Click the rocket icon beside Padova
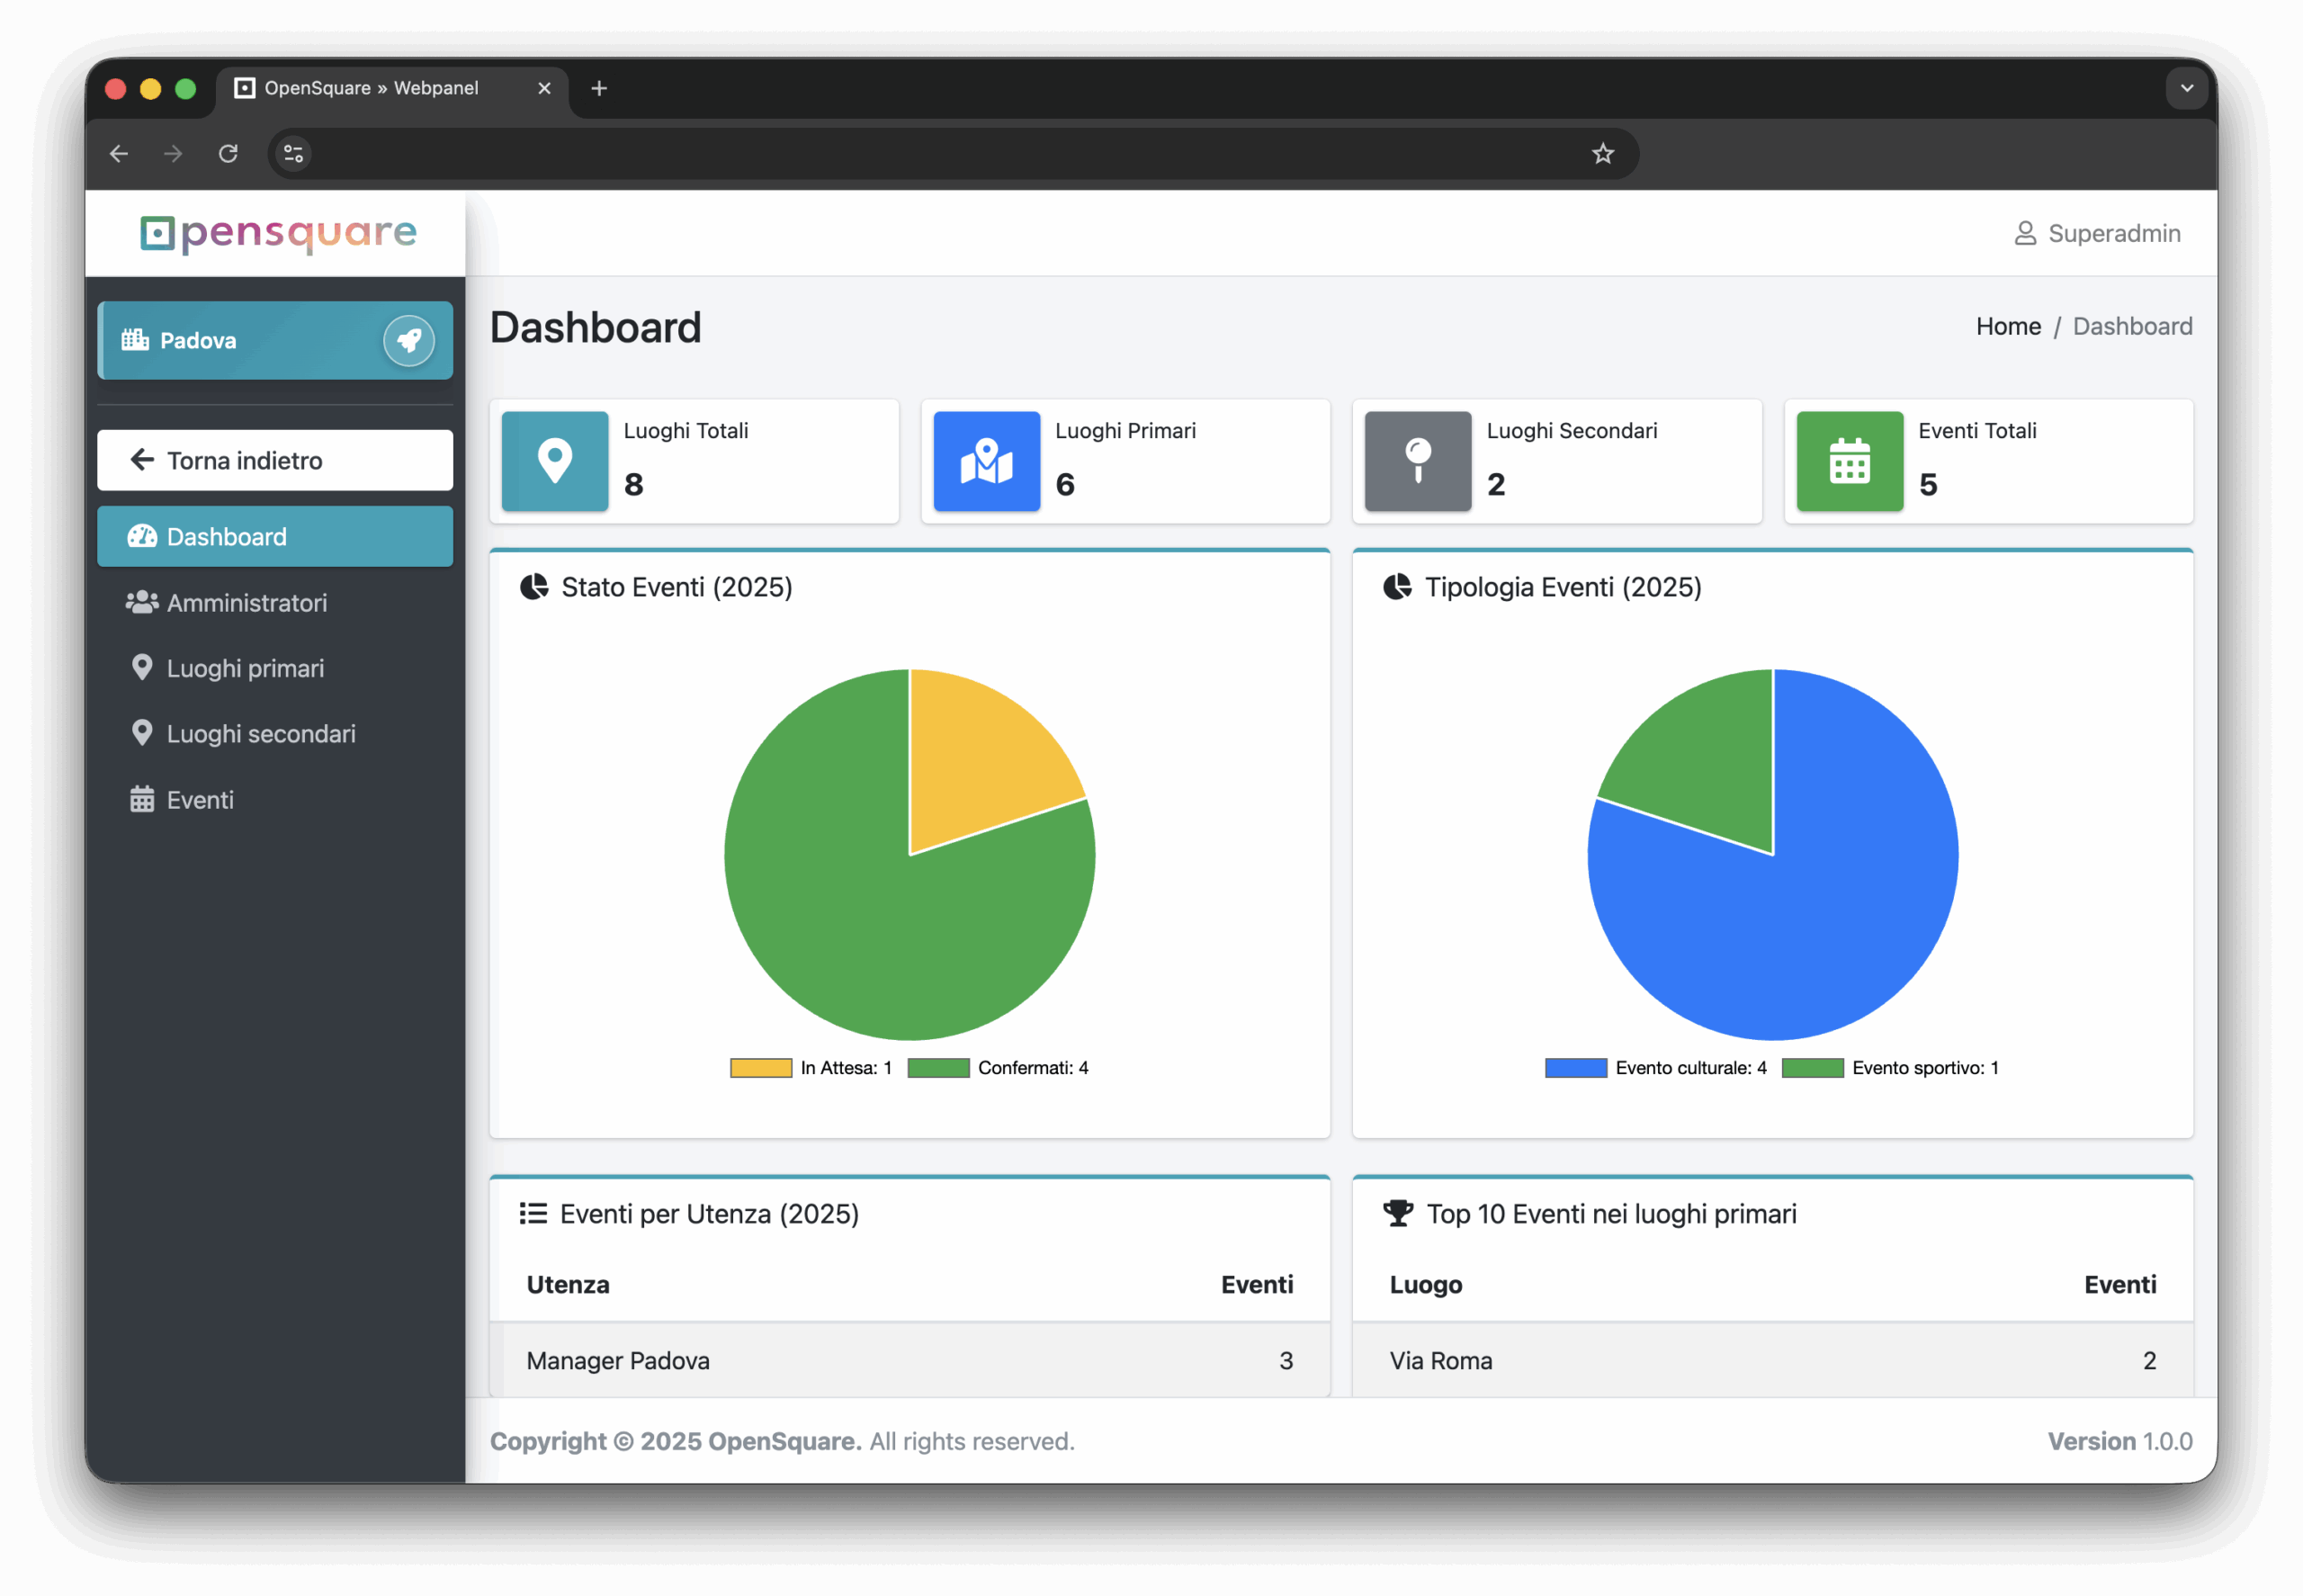Screen dimensions: 2303x1596 pos(408,341)
